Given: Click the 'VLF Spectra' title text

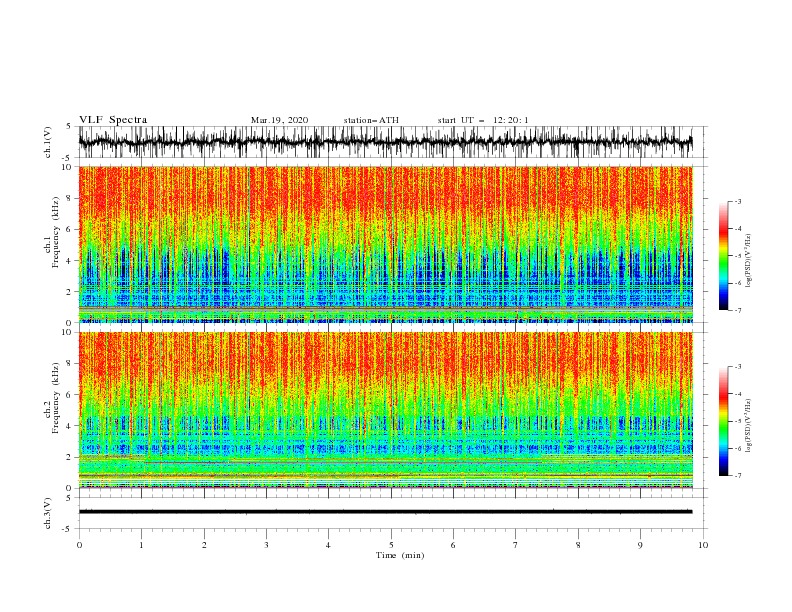Looking at the screenshot, I should [x=113, y=120].
